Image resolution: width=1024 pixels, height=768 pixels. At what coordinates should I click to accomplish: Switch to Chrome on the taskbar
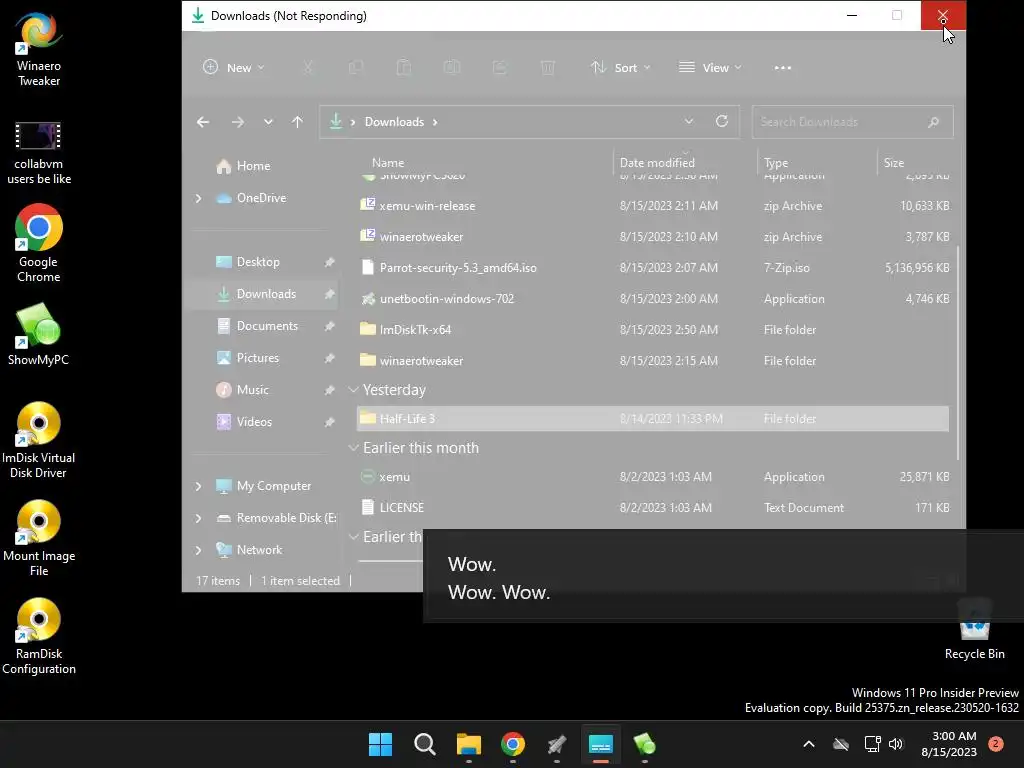[x=513, y=744]
